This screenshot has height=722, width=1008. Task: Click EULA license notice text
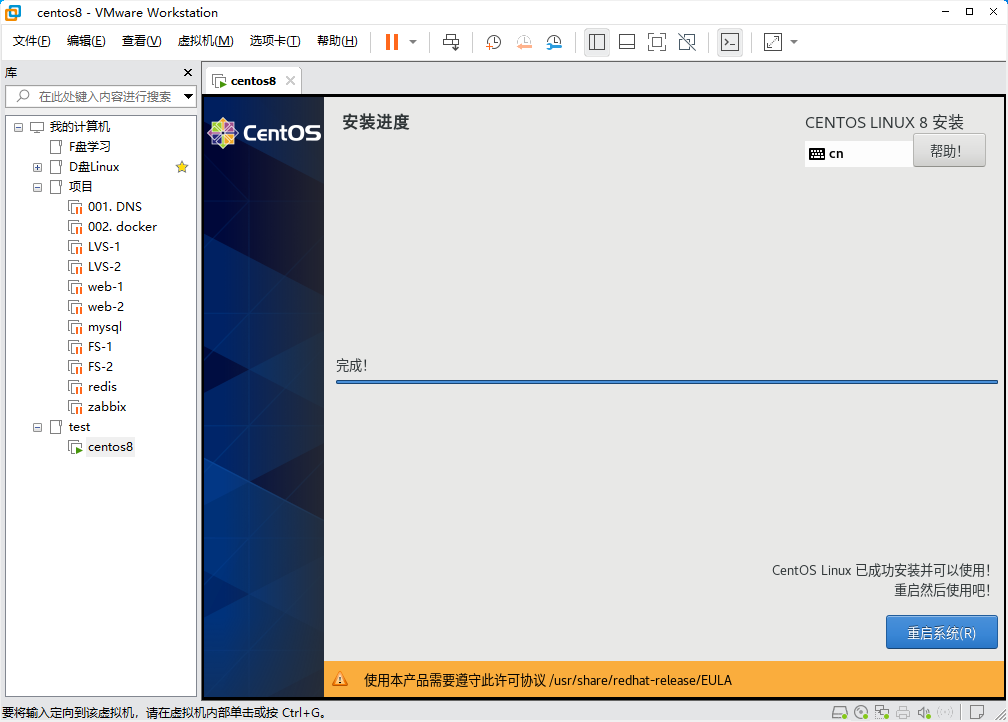pyautogui.click(x=548, y=680)
